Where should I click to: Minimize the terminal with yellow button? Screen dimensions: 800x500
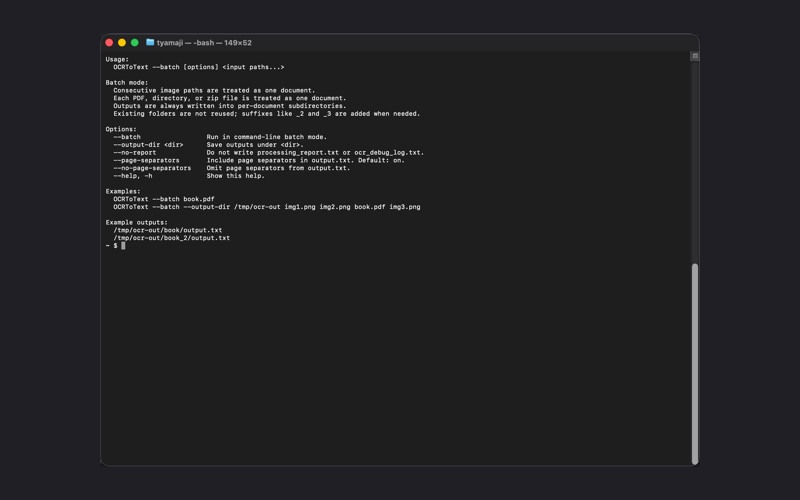tap(122, 43)
